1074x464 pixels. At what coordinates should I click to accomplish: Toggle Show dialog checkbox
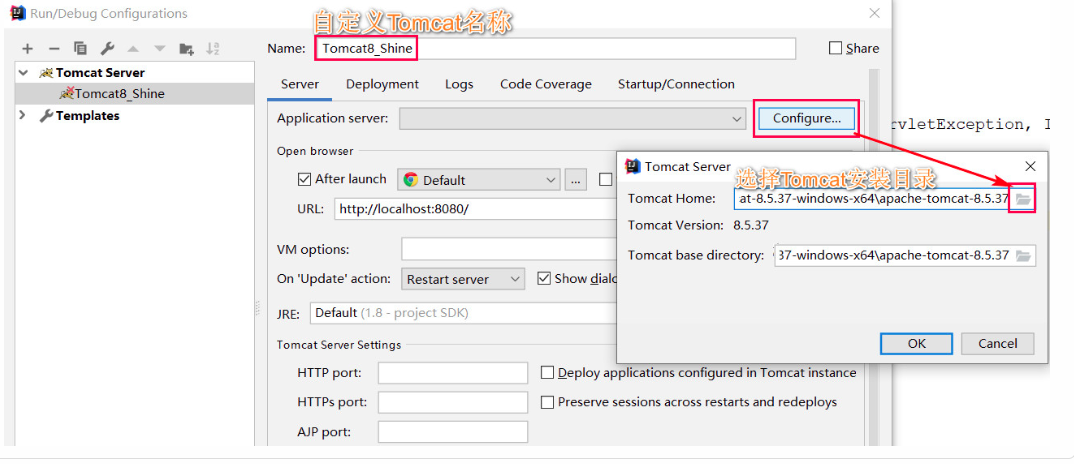coord(545,278)
